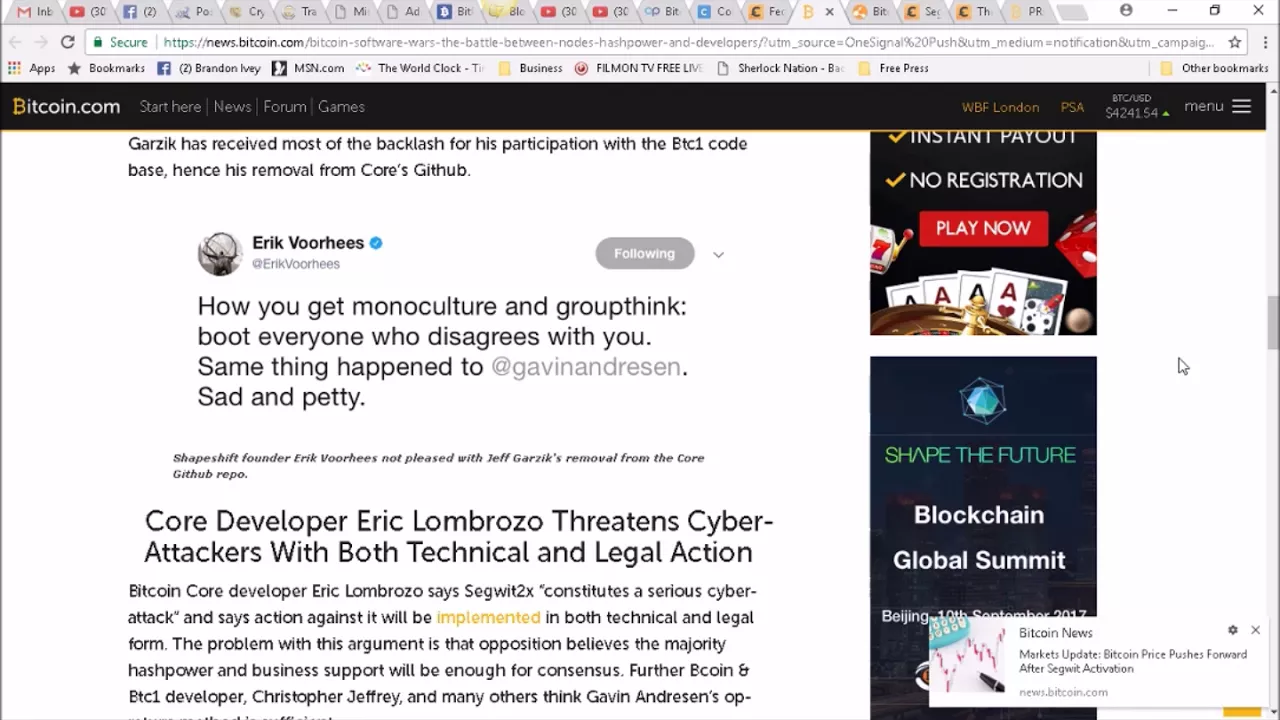The image size is (1280, 720).
Task: Open the @ErikVoorhees handle
Action: (296, 264)
